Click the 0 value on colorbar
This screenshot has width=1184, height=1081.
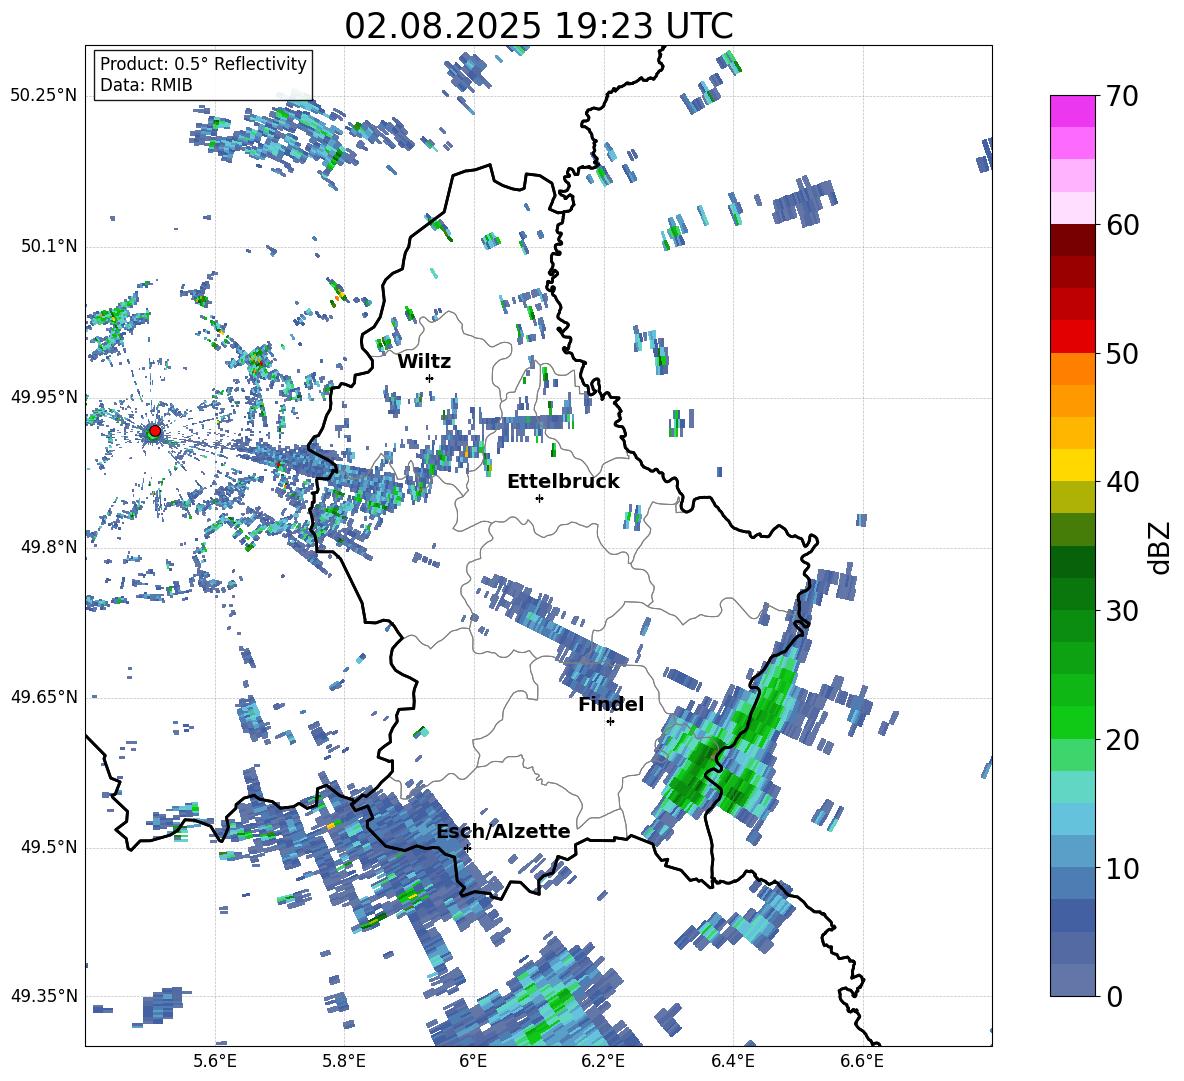pyautogui.click(x=1114, y=997)
